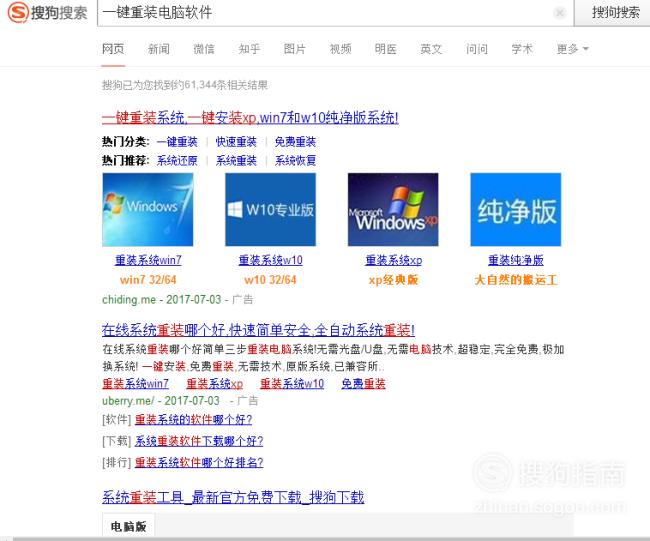
Task: Open the 一键重装系统 ad title link
Action: [x=250, y=118]
